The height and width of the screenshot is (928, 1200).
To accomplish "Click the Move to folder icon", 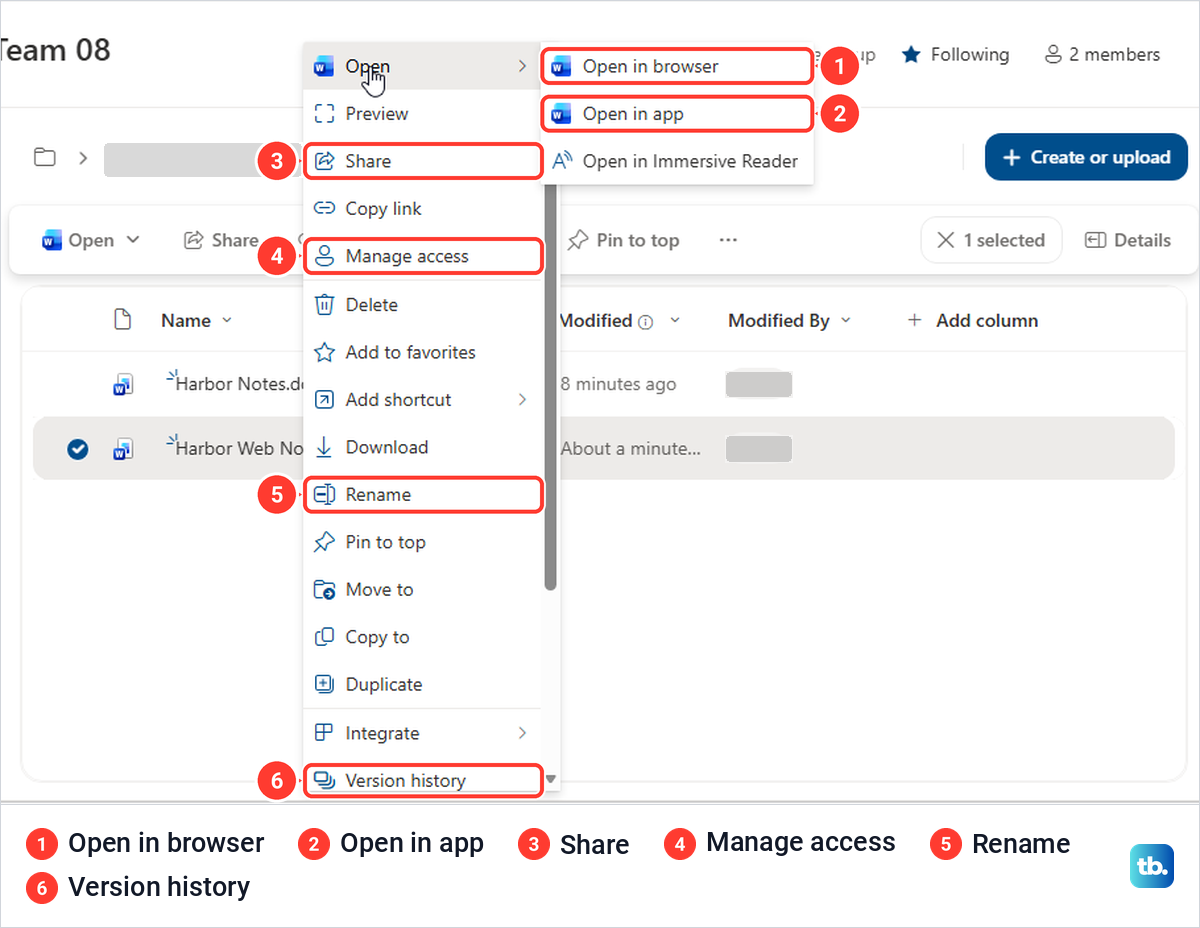I will pos(324,590).
